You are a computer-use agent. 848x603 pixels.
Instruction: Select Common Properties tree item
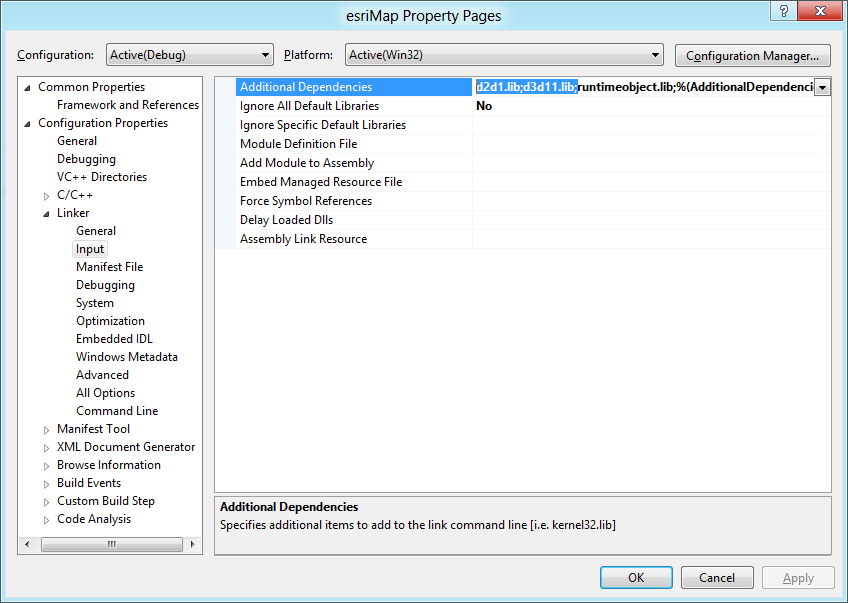point(91,87)
